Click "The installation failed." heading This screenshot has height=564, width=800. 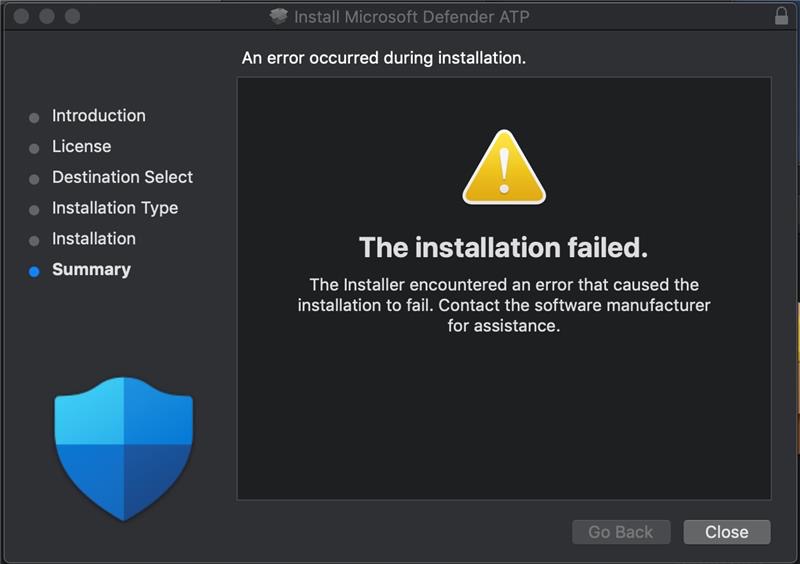click(x=504, y=248)
